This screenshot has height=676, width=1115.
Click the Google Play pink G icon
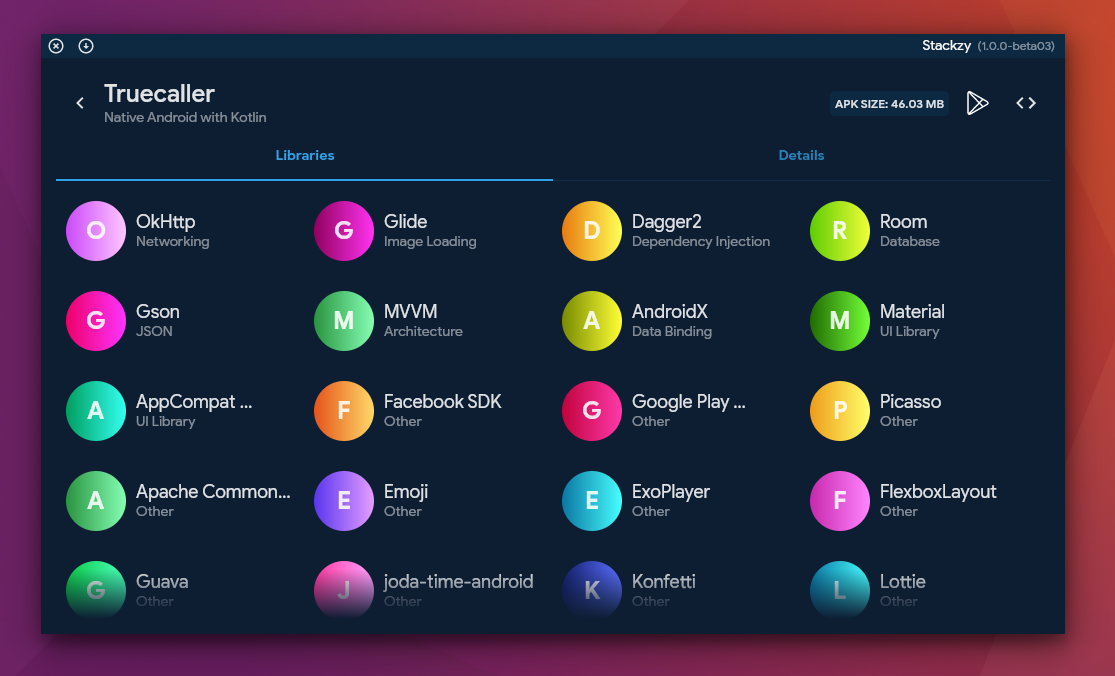pos(592,411)
